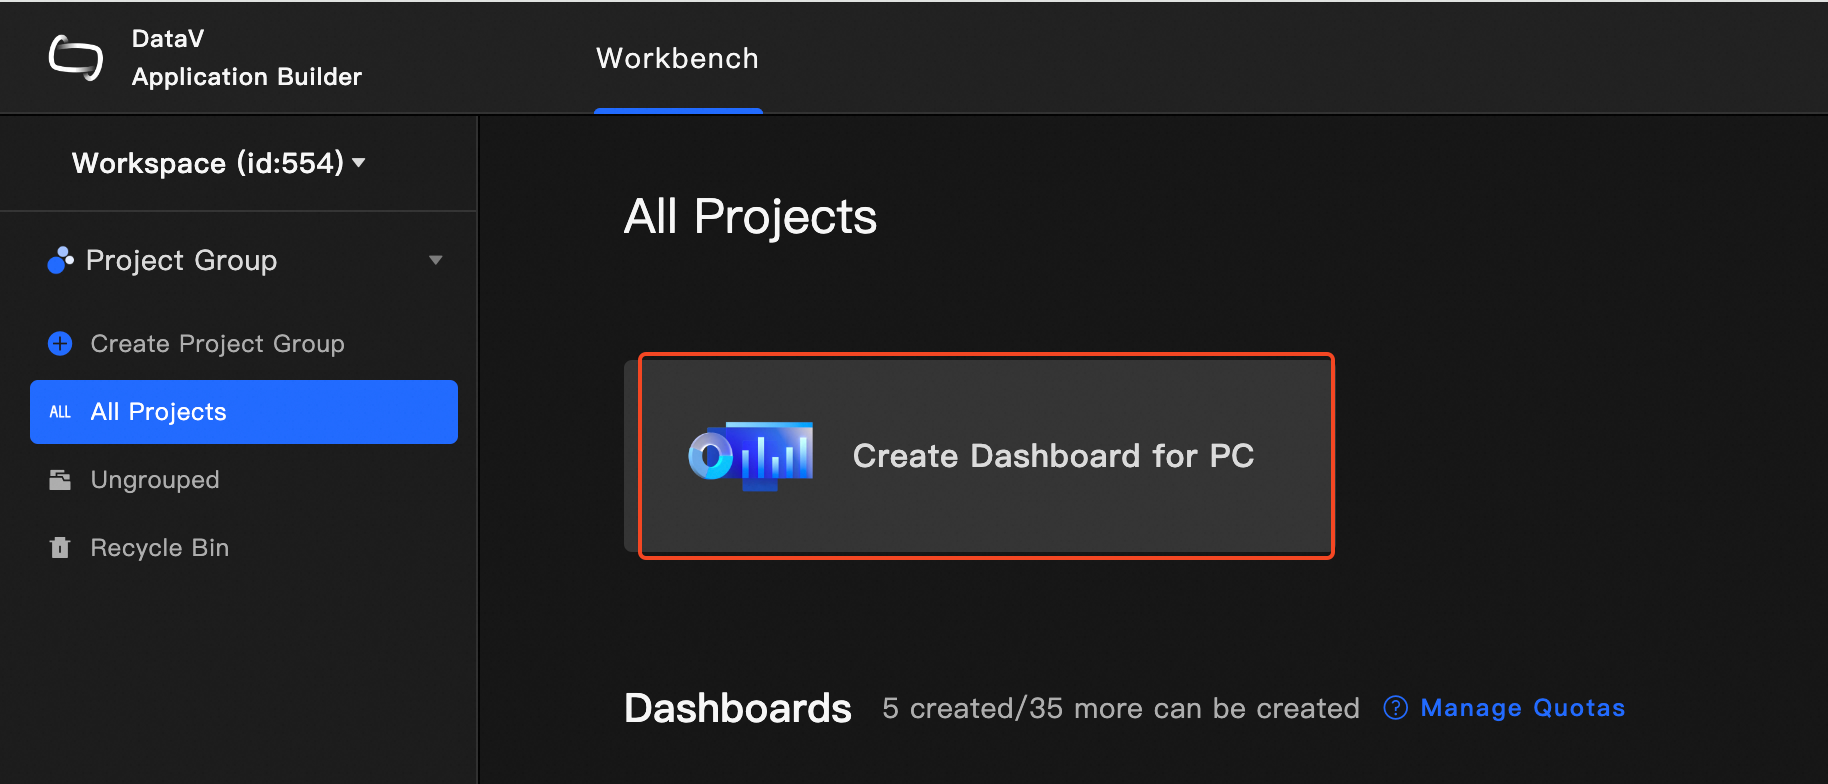Screen dimensions: 1828x784
Task: Click the arrow beside Workspace id
Action: click(x=359, y=163)
